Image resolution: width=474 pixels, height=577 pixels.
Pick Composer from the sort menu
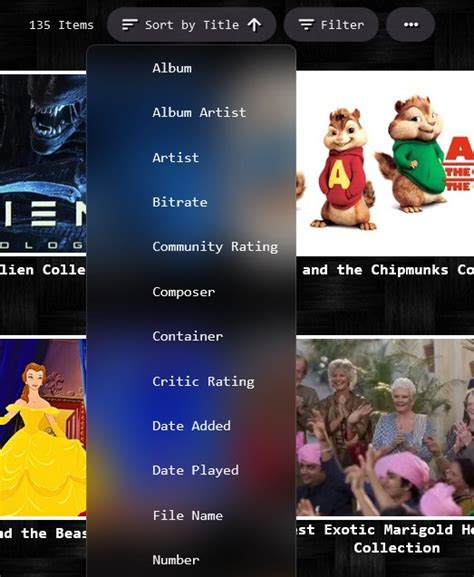[191, 292]
